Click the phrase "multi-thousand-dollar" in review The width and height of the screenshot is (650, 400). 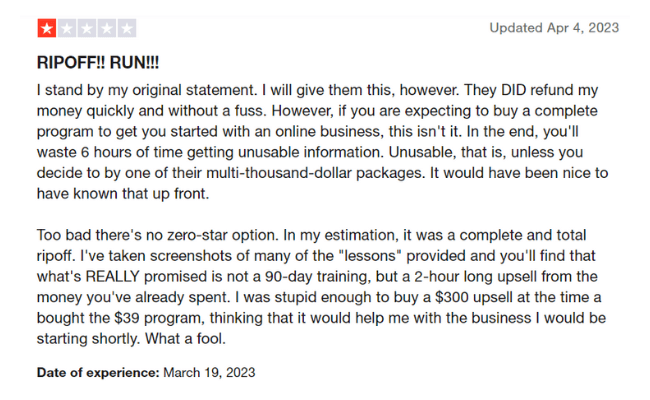coord(279,173)
